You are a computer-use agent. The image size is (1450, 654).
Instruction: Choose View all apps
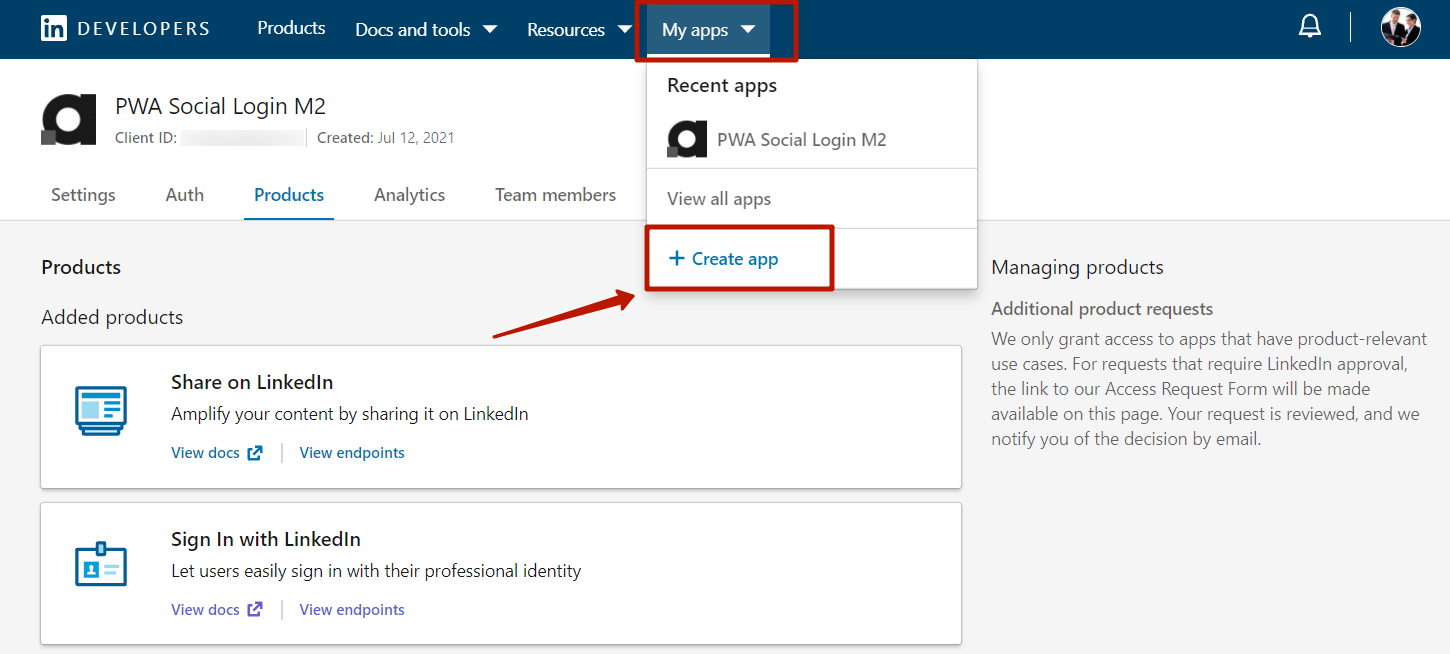click(x=719, y=198)
